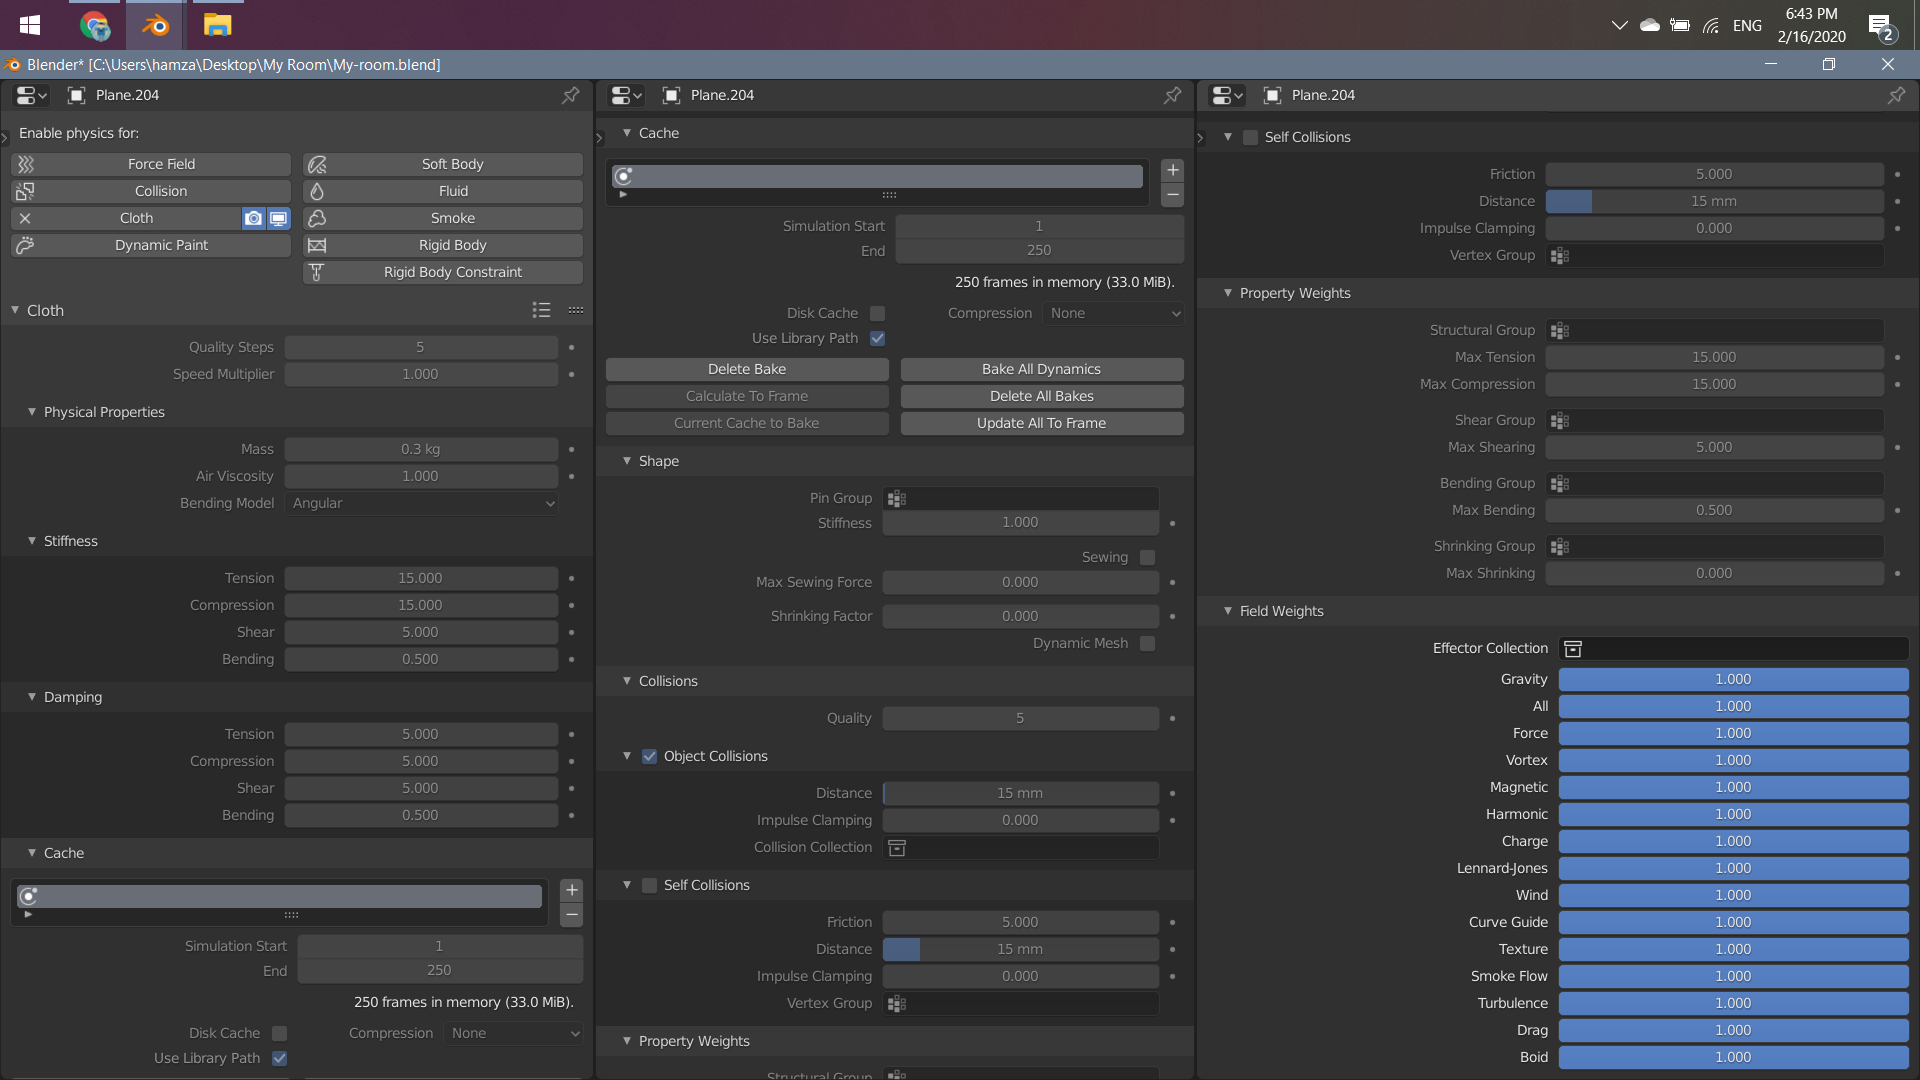Toggle the pin icon in the middle properties panel
Screen dimensions: 1920x1080
pos(1173,95)
